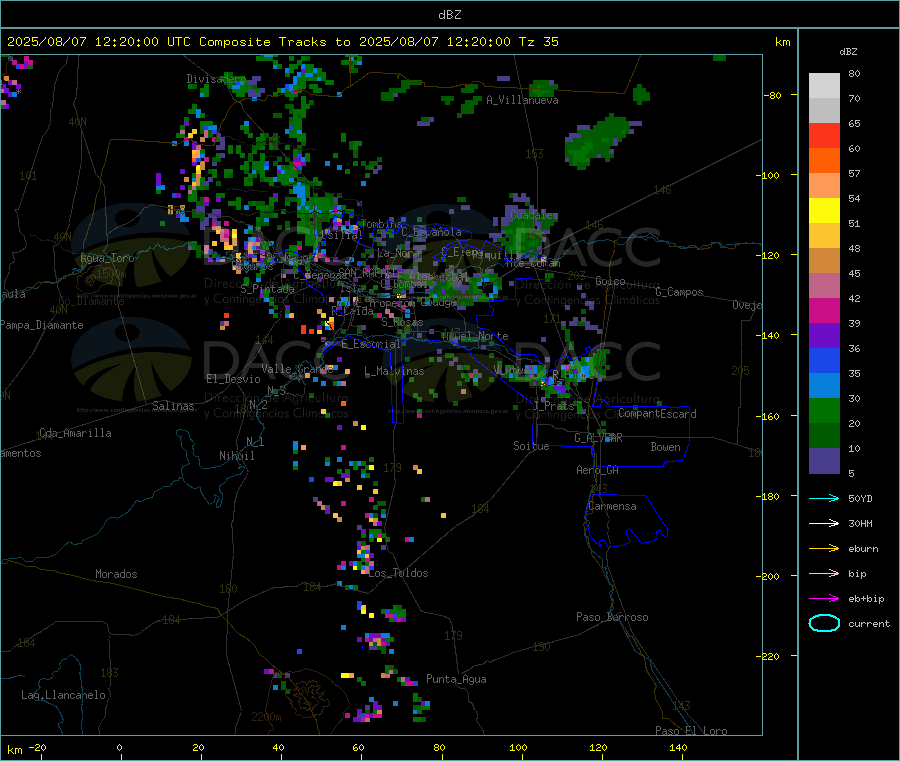Click the 'Aero_GH' place label

(x=598, y=470)
